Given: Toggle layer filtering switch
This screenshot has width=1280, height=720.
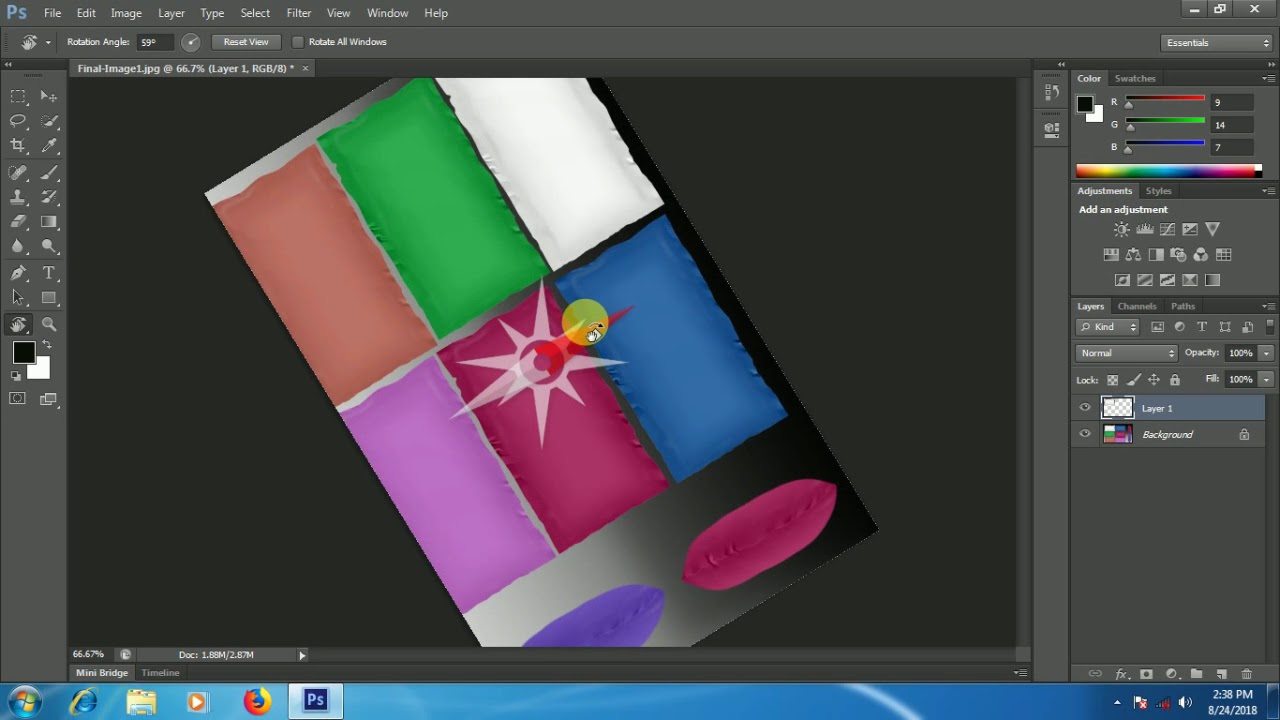Looking at the screenshot, I should click(1270, 326).
